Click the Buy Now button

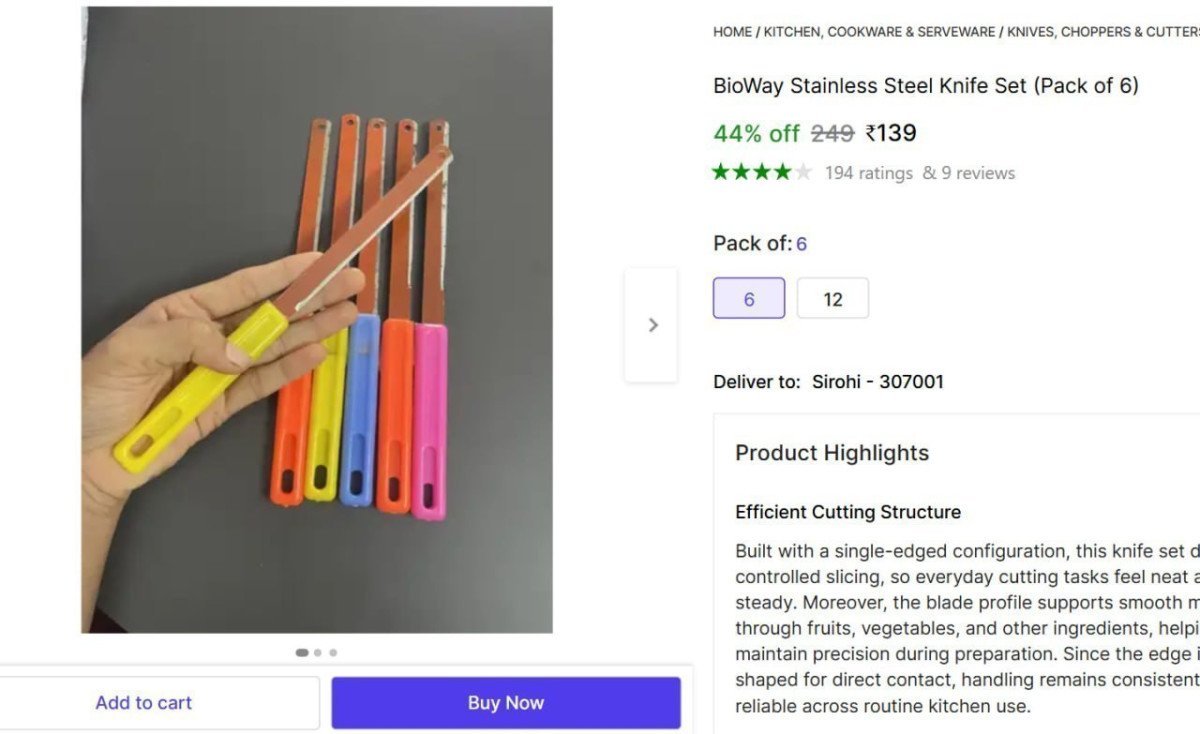[506, 702]
